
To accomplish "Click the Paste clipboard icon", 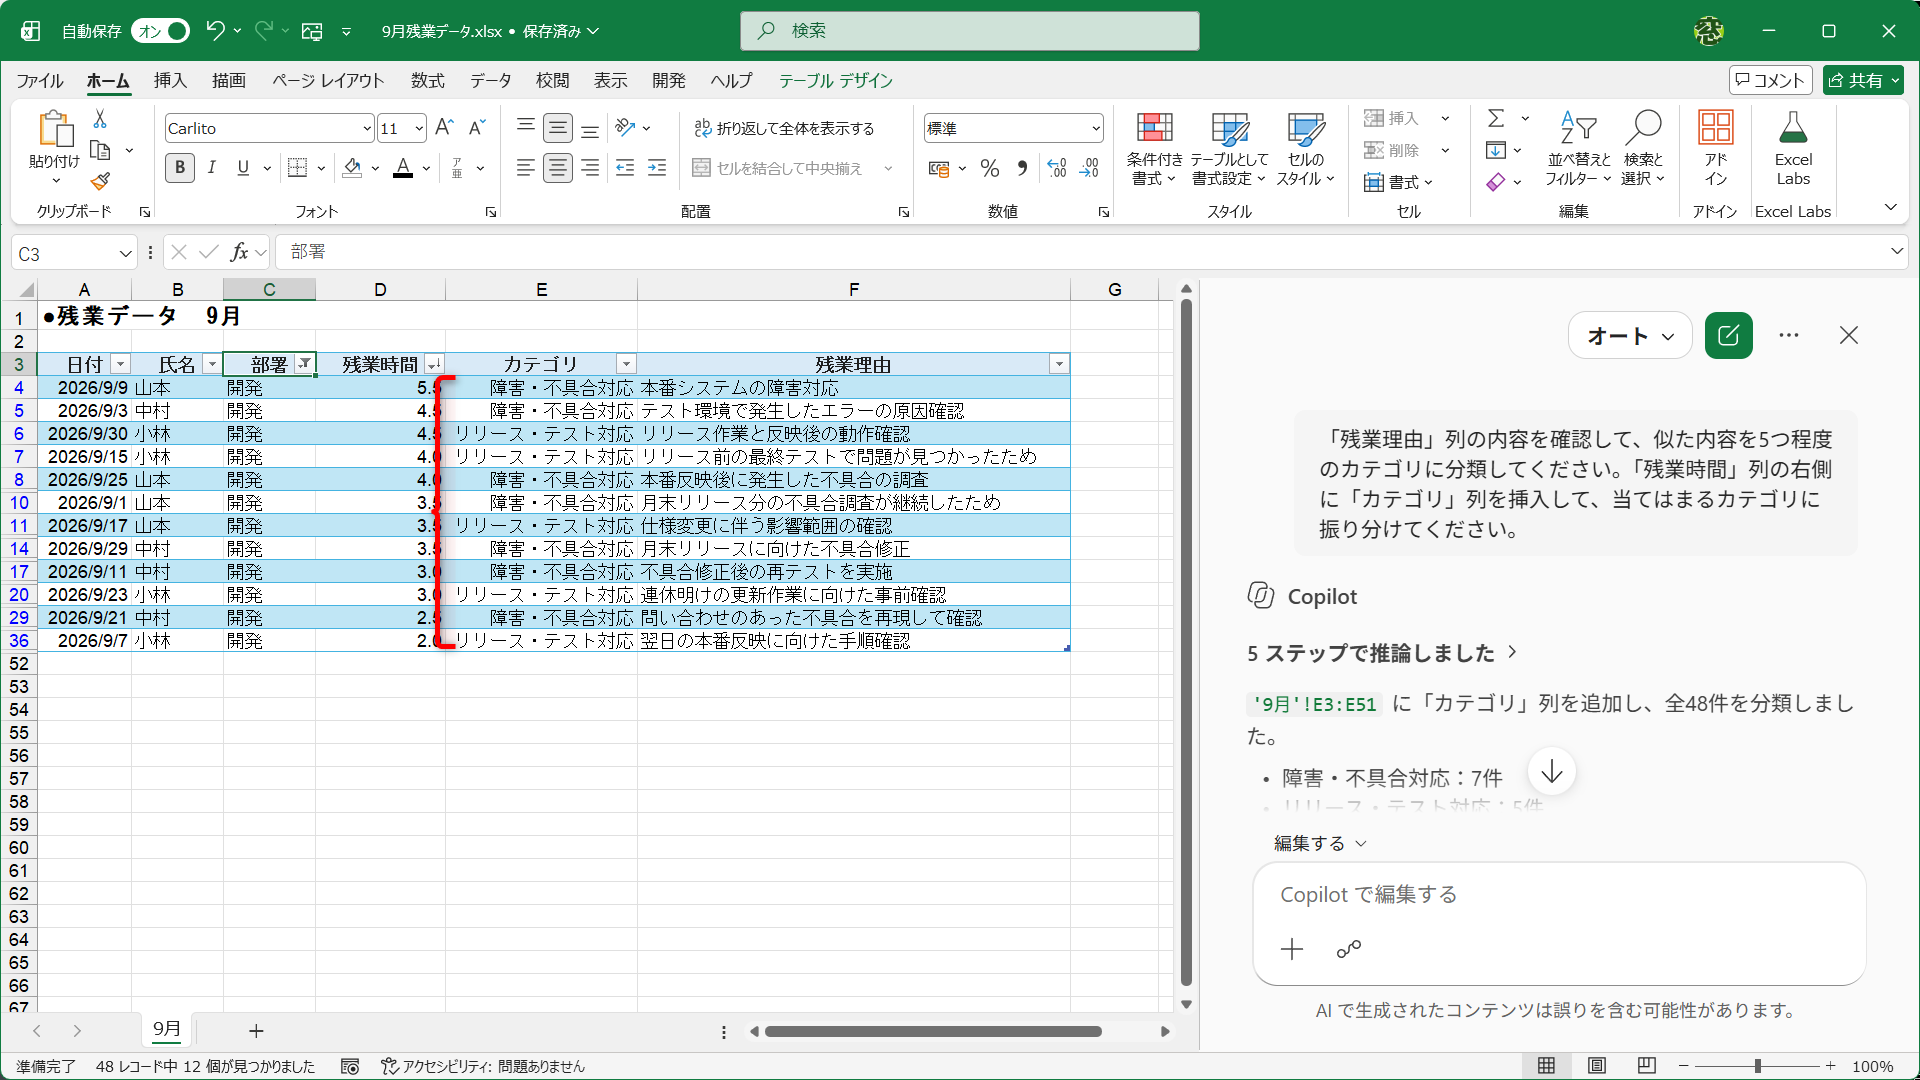I will [x=55, y=130].
